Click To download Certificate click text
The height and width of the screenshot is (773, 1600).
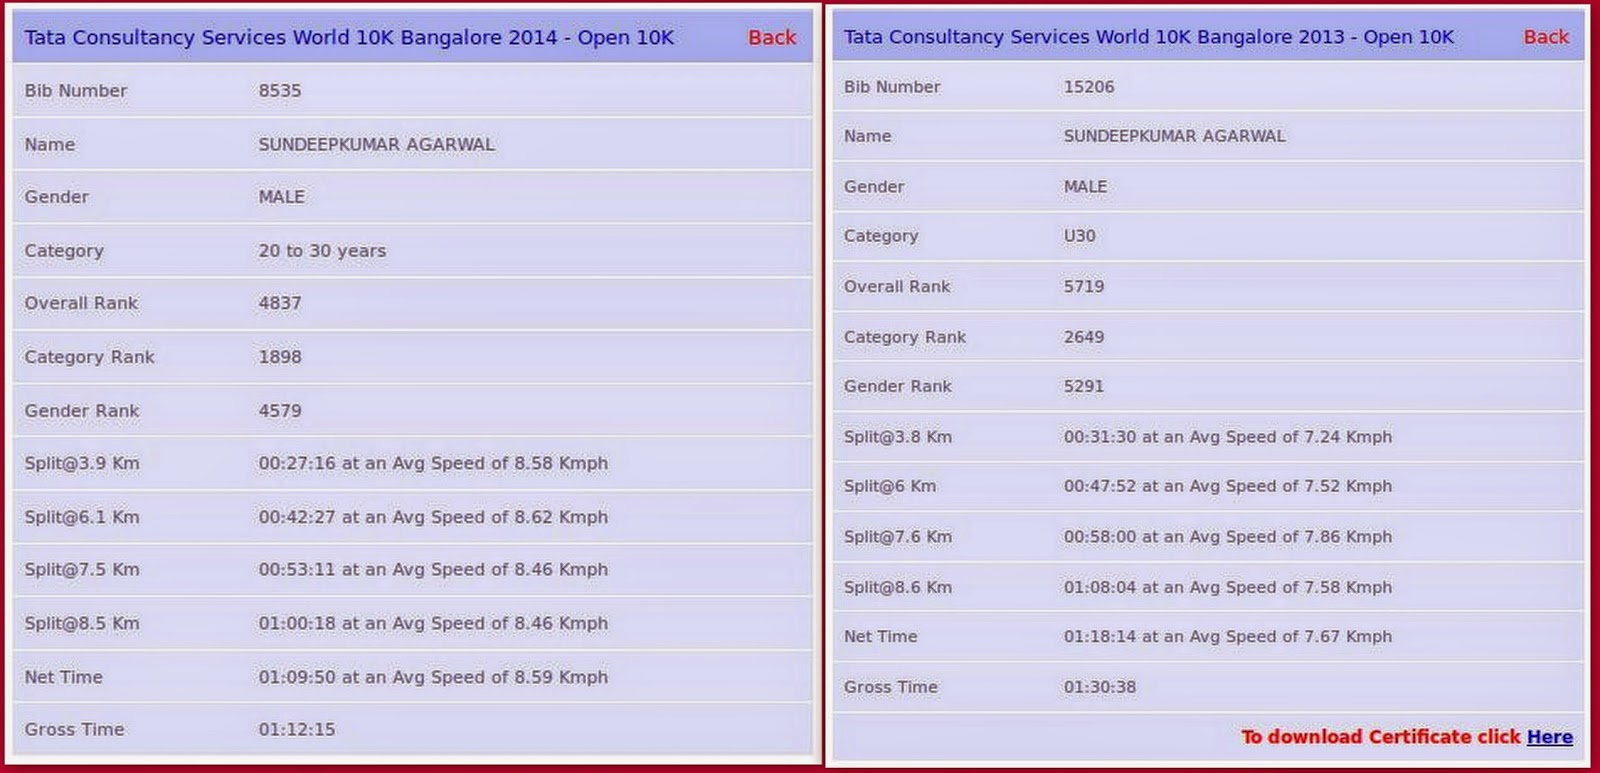pyautogui.click(x=1381, y=737)
